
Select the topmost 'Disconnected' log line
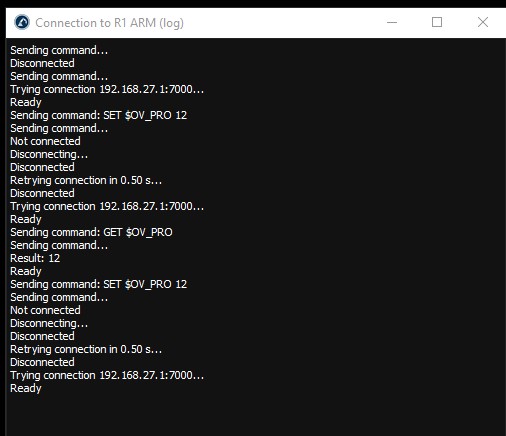coord(42,63)
